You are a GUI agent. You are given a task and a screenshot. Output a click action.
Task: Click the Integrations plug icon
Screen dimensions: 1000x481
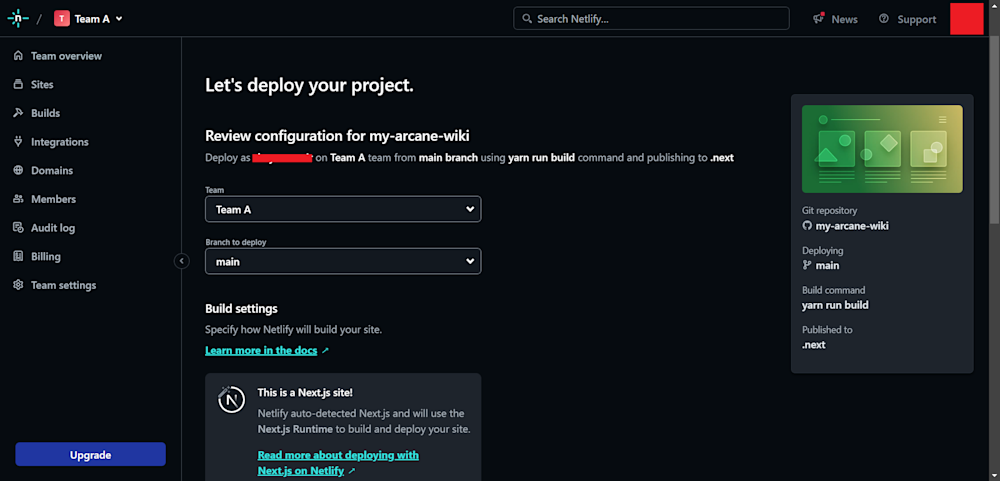[x=18, y=142]
